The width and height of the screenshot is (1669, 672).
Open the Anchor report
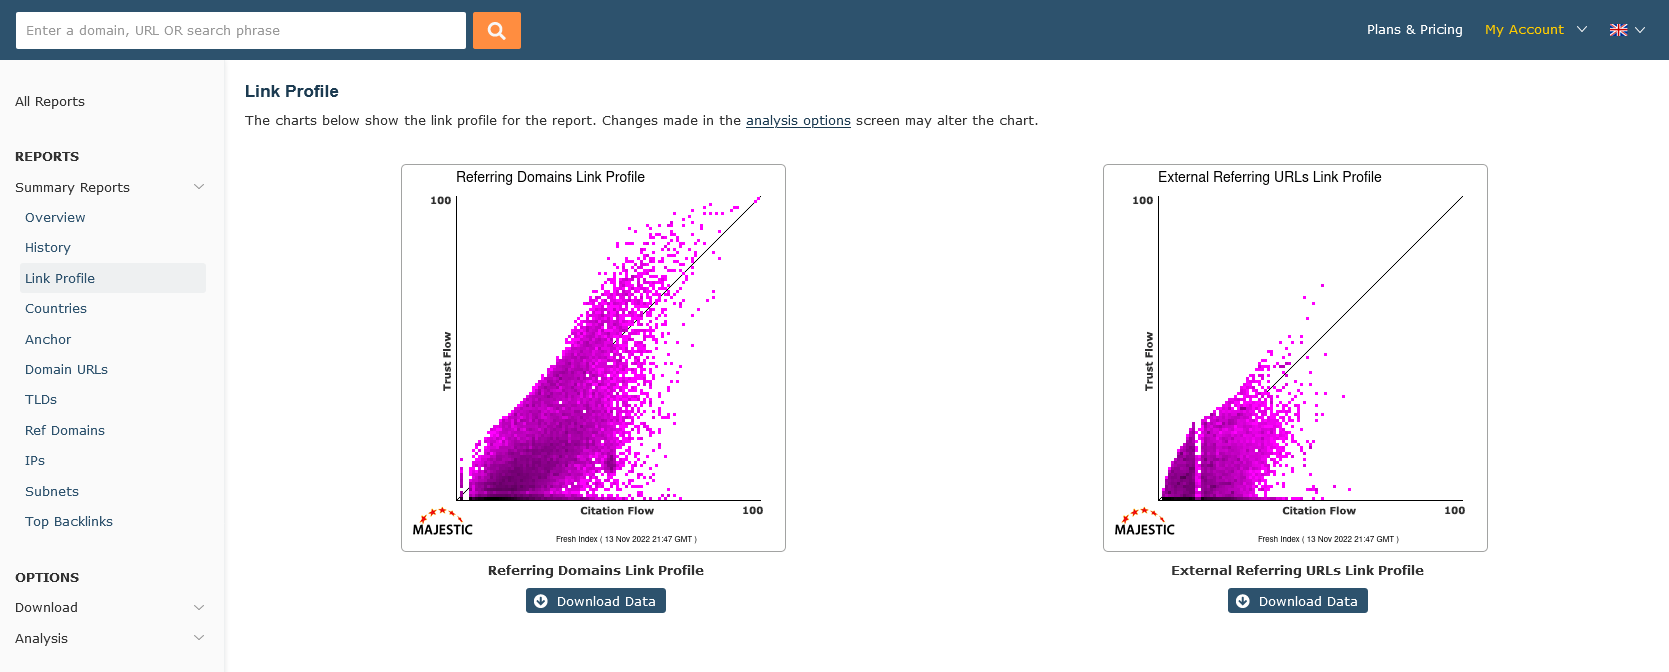pos(48,339)
